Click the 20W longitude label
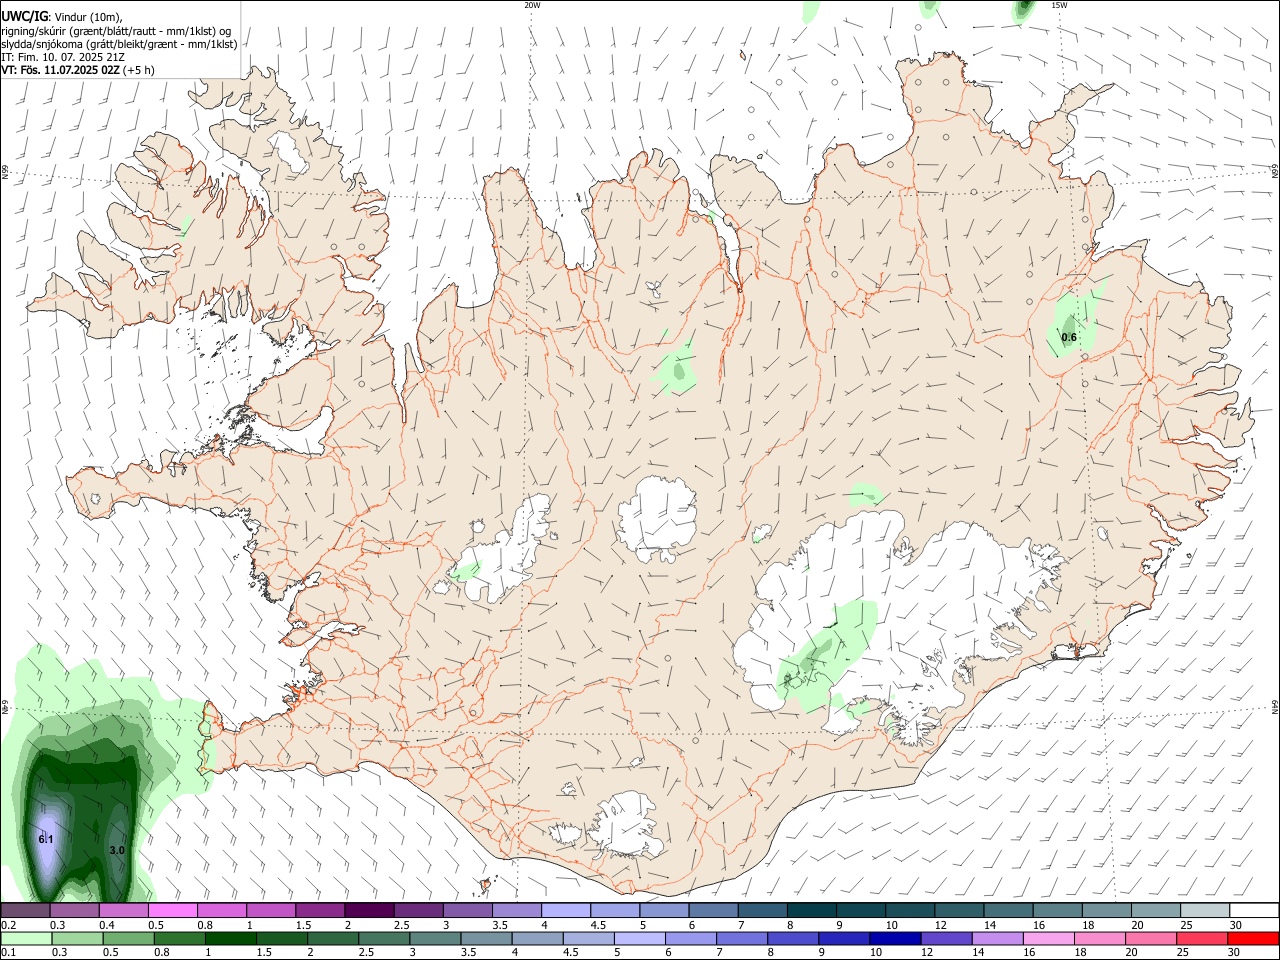 click(x=532, y=5)
